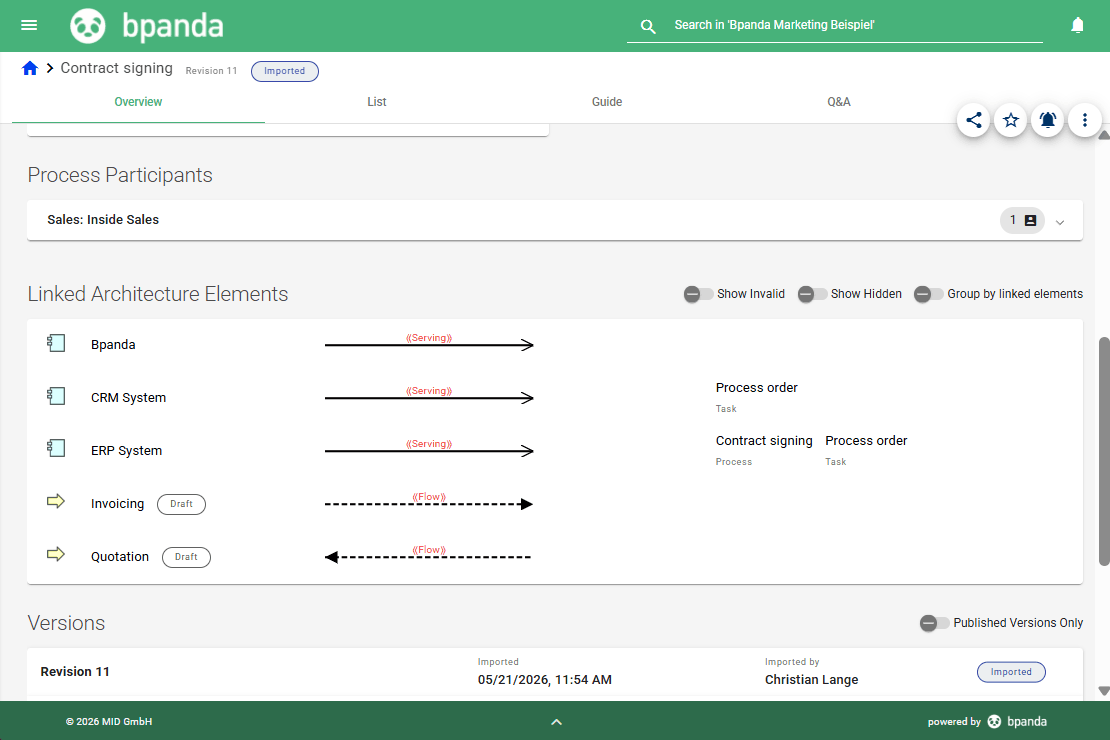Screen dimensions: 1110x740
Task: Click Serving relation arrow for ERP System
Action: (x=429, y=449)
